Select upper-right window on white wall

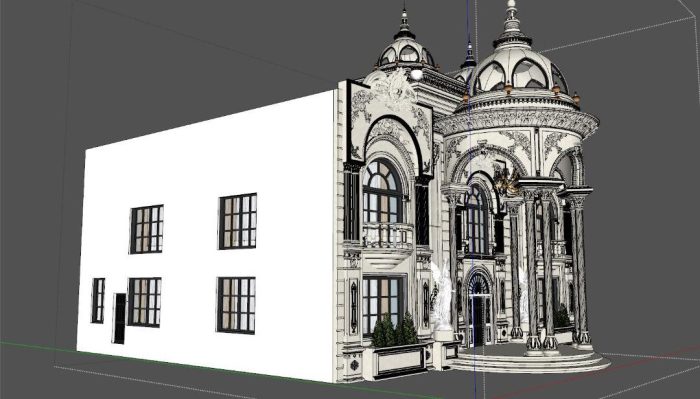pos(238,221)
